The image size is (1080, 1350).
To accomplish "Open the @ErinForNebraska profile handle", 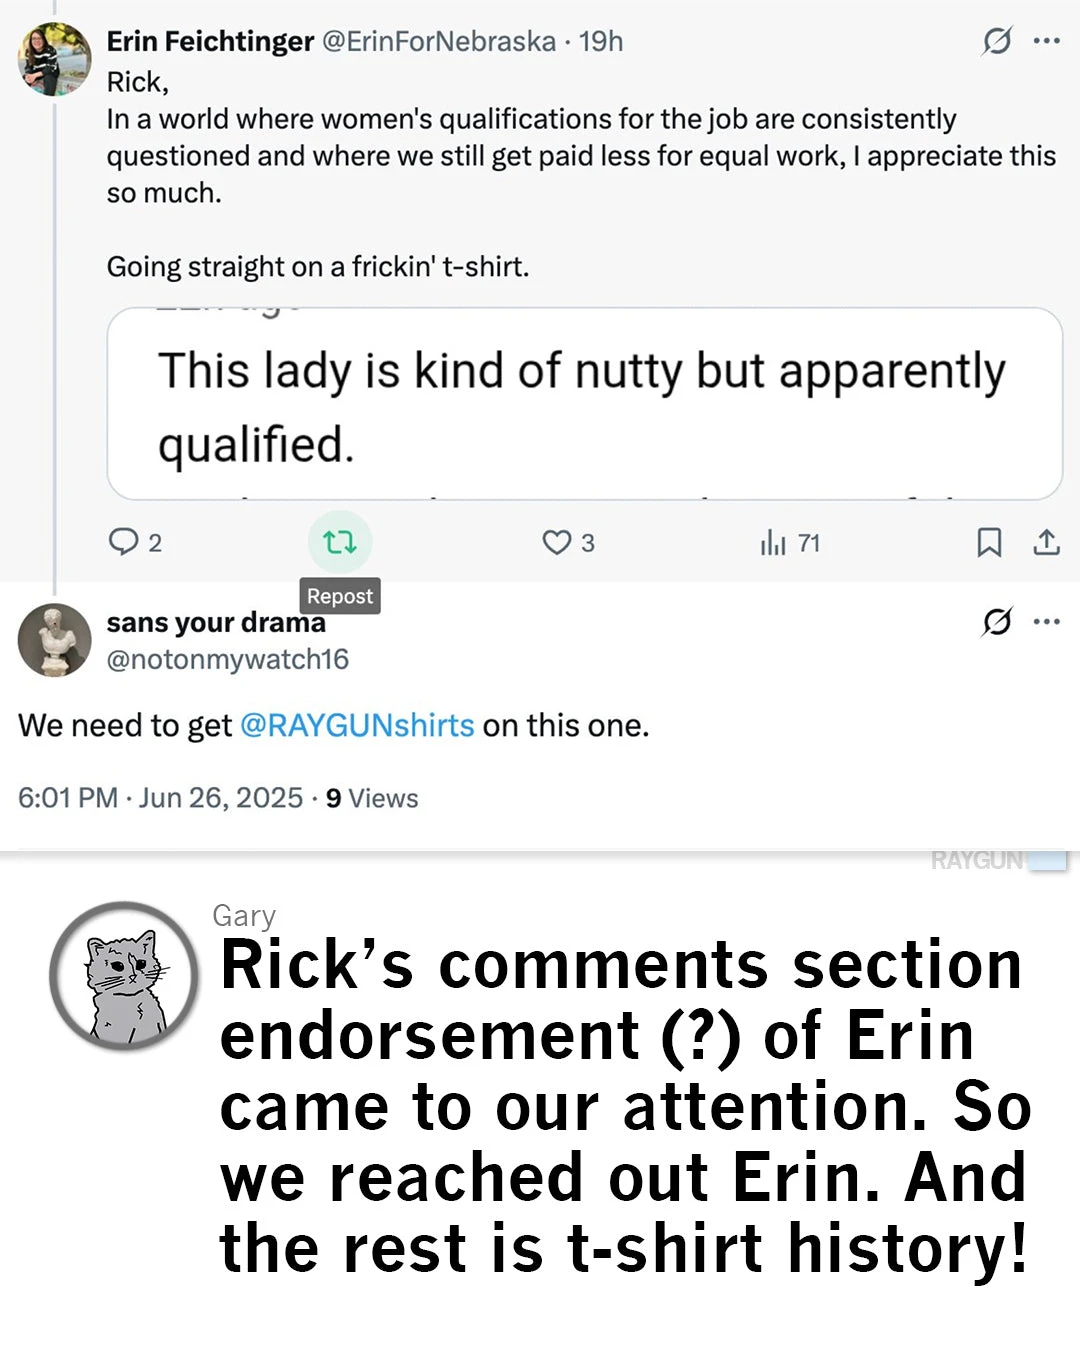I will click(x=438, y=41).
